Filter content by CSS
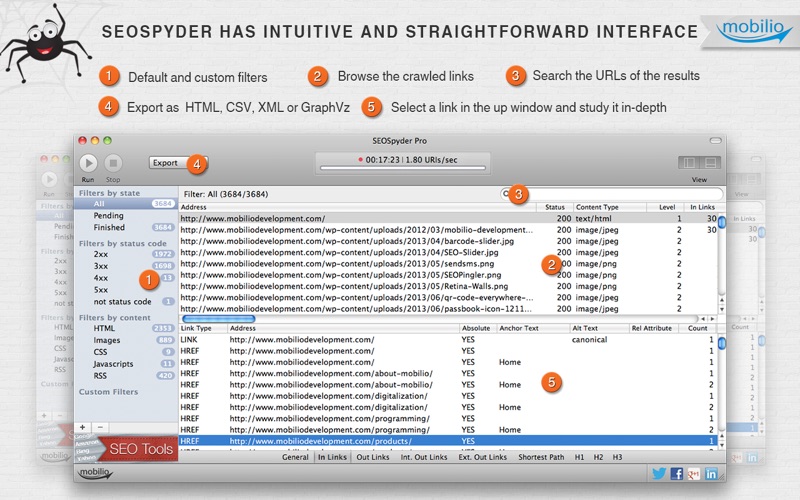The height and width of the screenshot is (500, 800). tap(126, 352)
